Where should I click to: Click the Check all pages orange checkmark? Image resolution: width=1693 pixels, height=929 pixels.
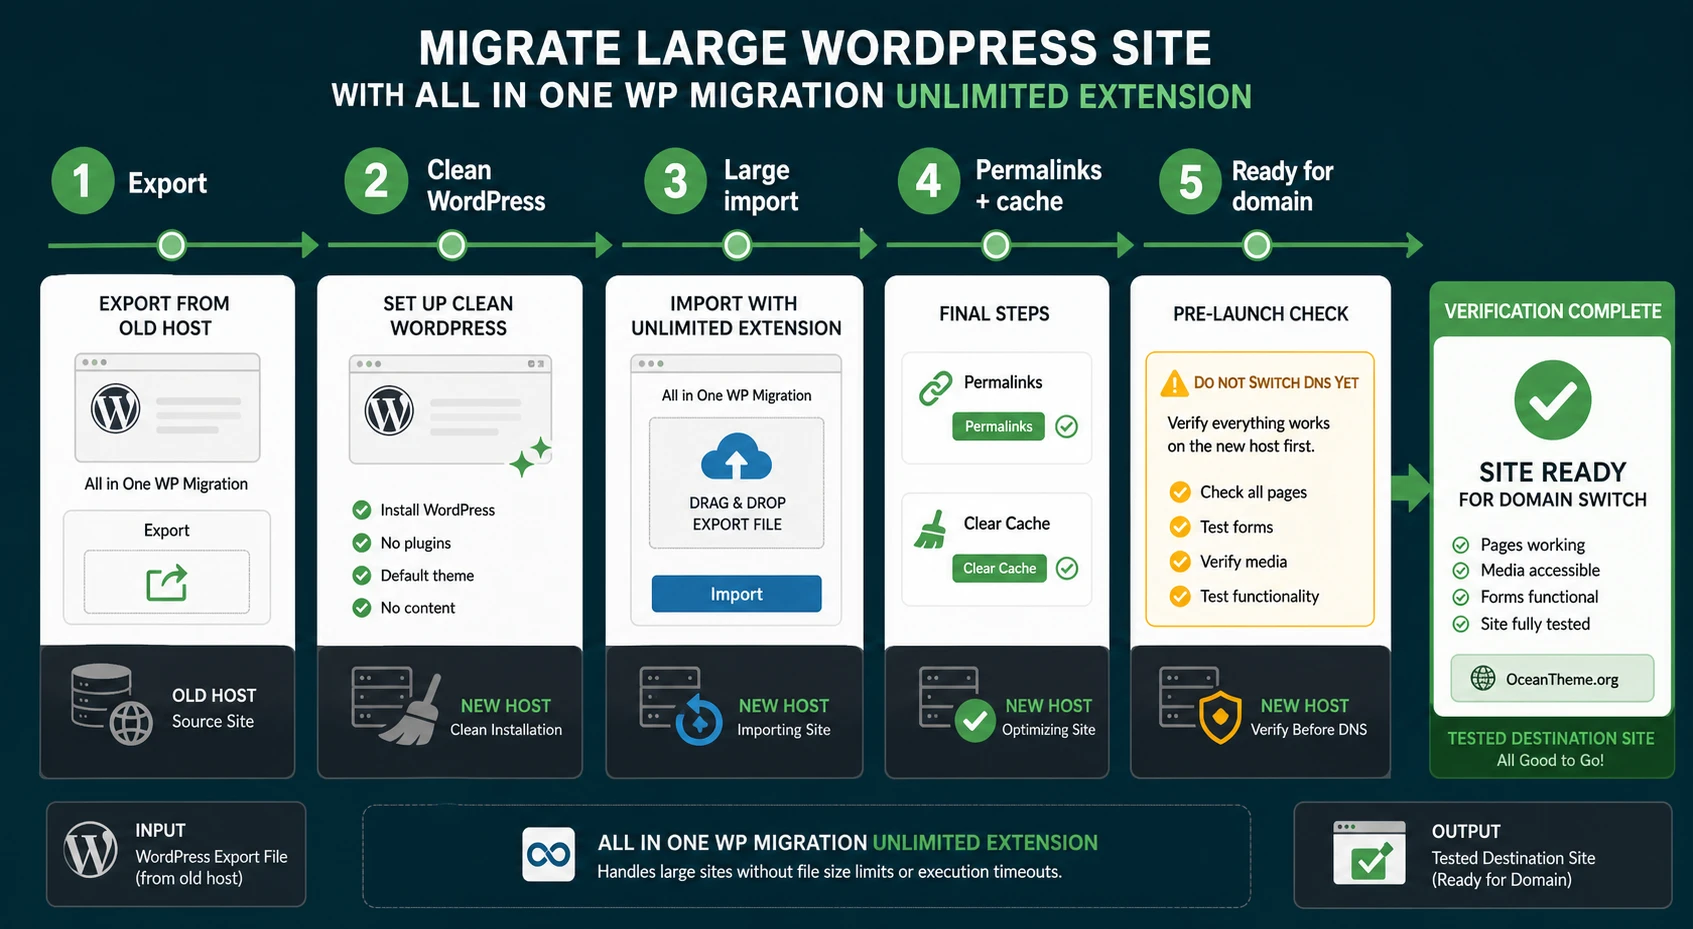[x=1180, y=492]
